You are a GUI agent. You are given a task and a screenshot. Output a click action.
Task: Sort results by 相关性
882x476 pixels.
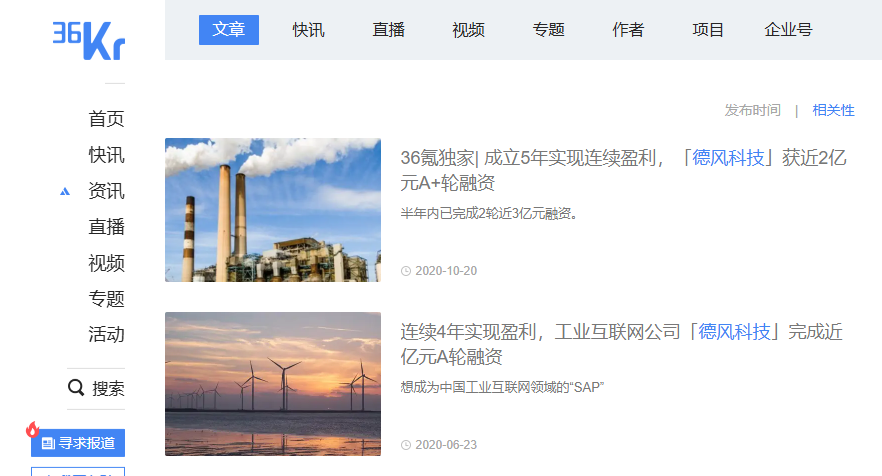(x=833, y=110)
